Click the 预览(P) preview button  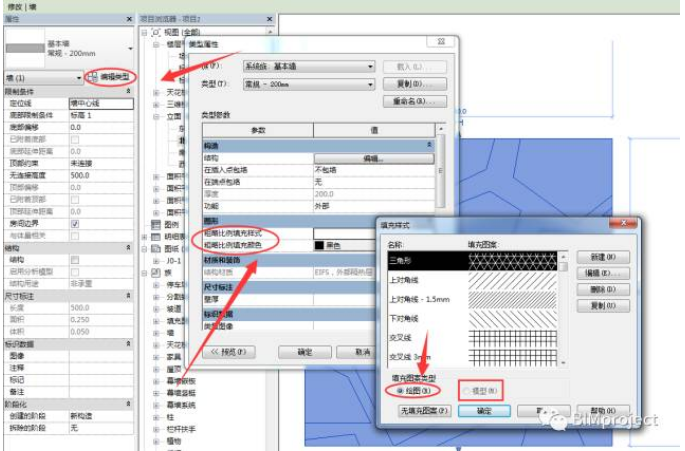point(228,352)
